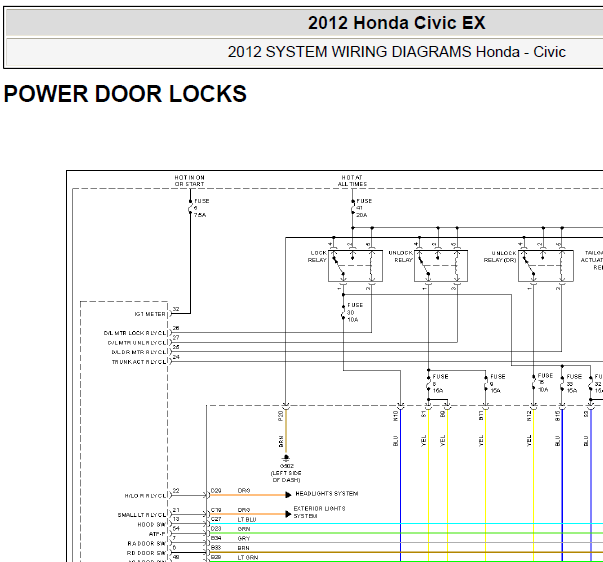
Task: Click the 'D23' connector label
Action: point(216,529)
